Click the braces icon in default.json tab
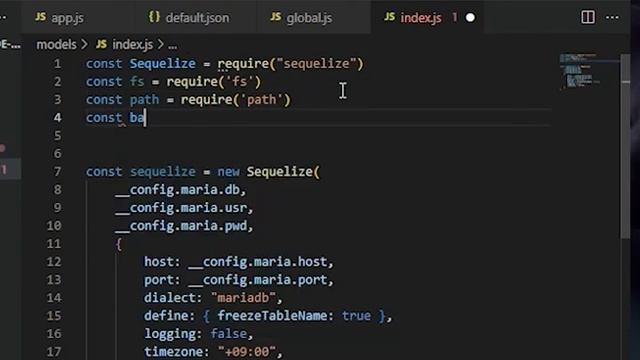This screenshot has height=360, width=640. click(x=154, y=17)
